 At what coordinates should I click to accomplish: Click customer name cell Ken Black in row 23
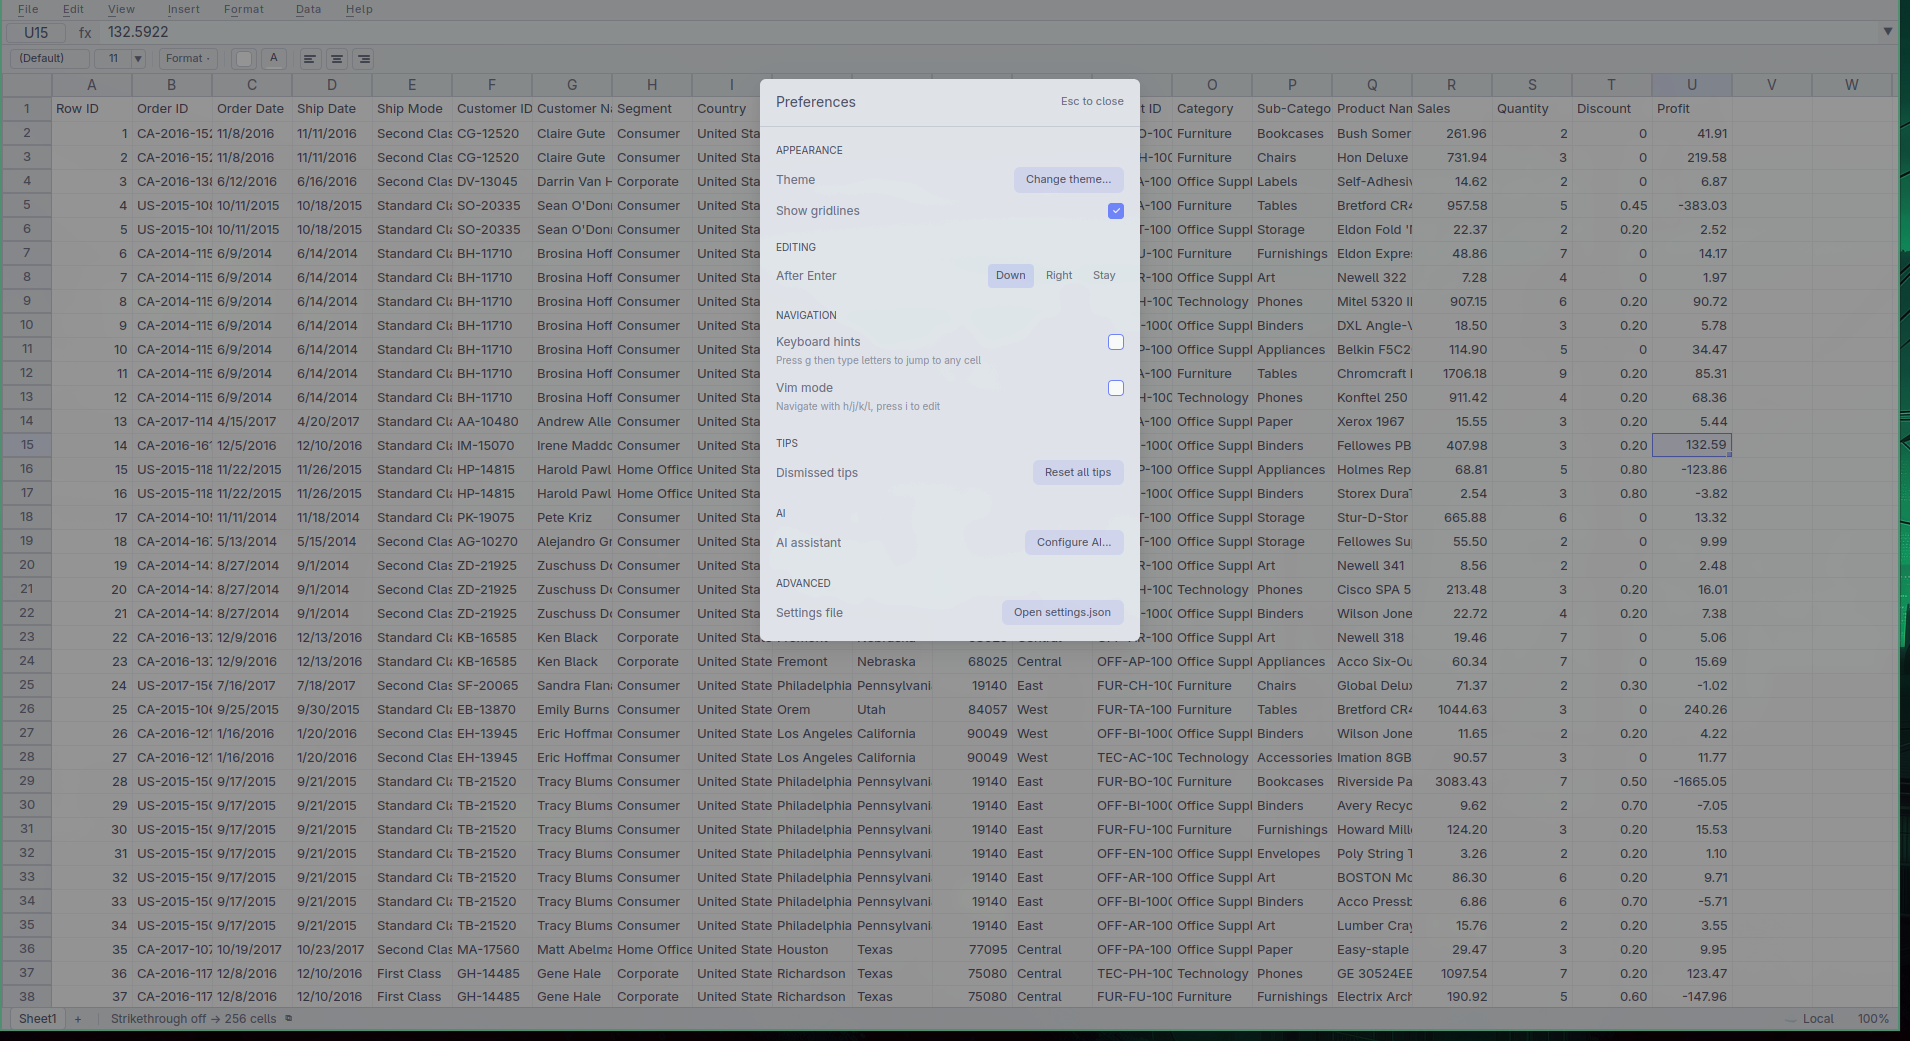tap(572, 637)
